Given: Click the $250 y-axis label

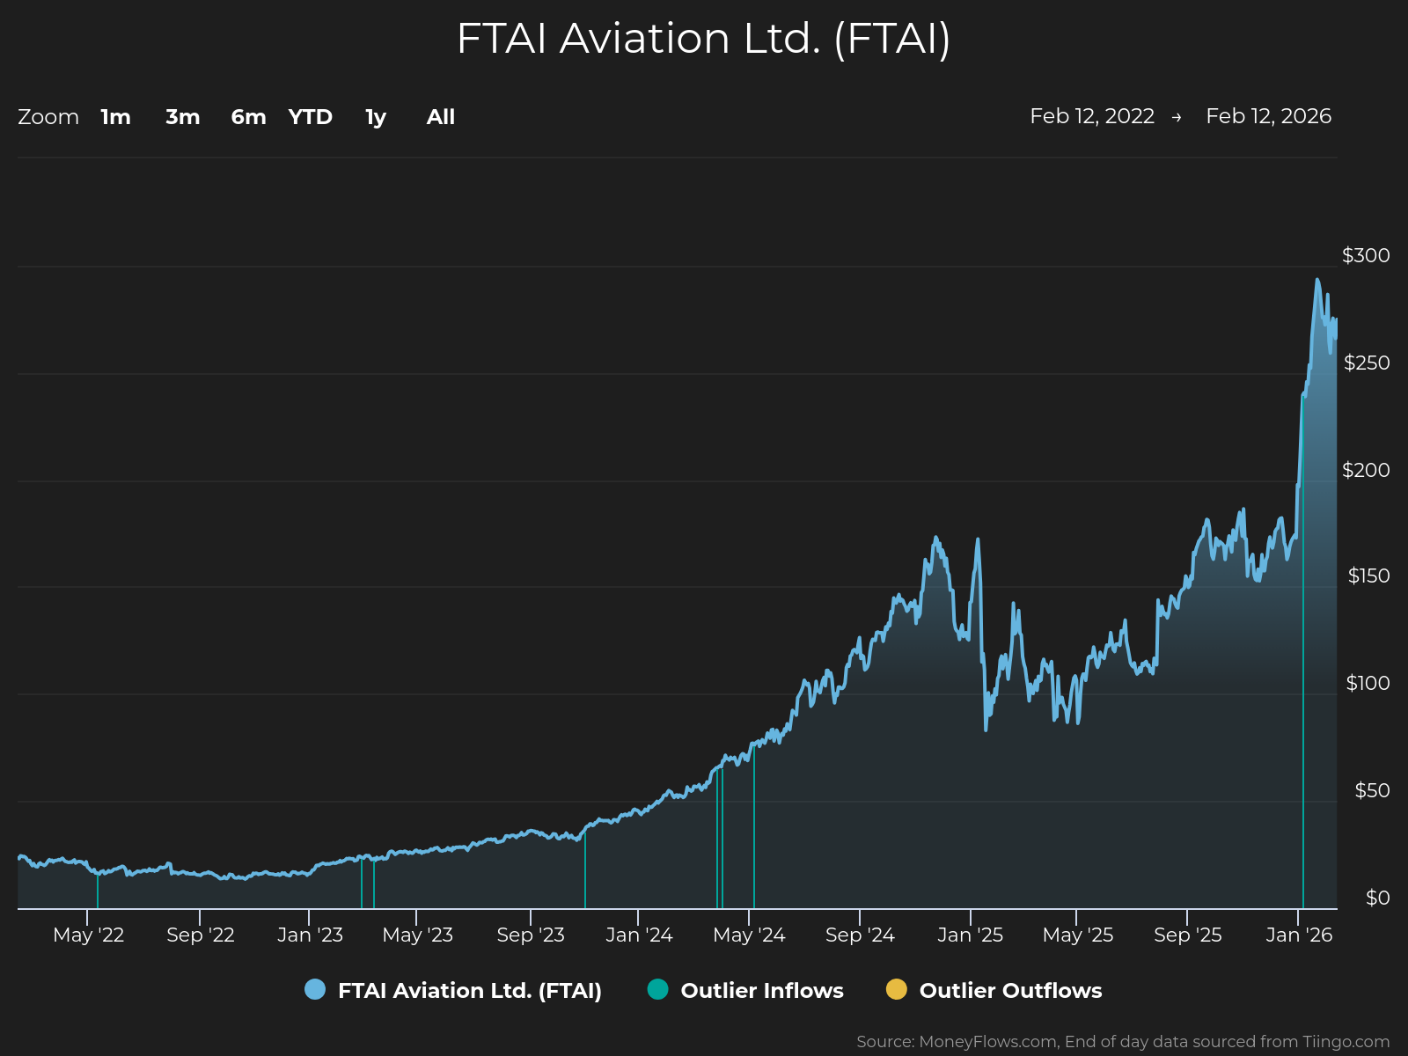Looking at the screenshot, I should [1366, 362].
